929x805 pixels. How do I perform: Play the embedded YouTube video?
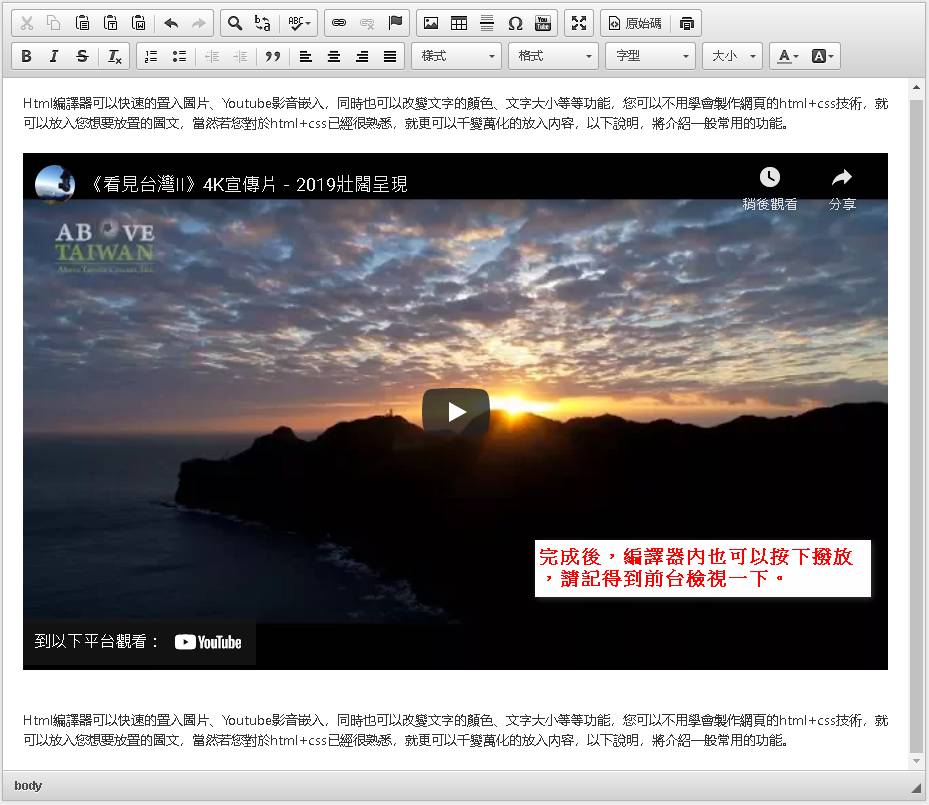point(456,411)
